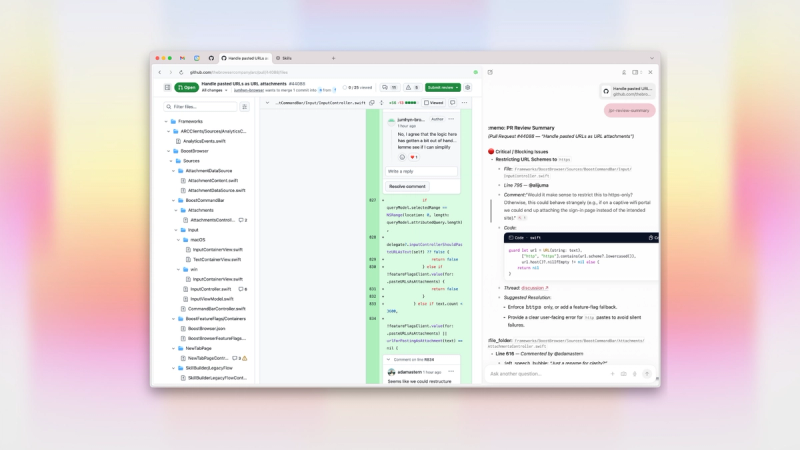Collapse the InputController.swift diff
This screenshot has height=450, width=800.
click(x=267, y=103)
